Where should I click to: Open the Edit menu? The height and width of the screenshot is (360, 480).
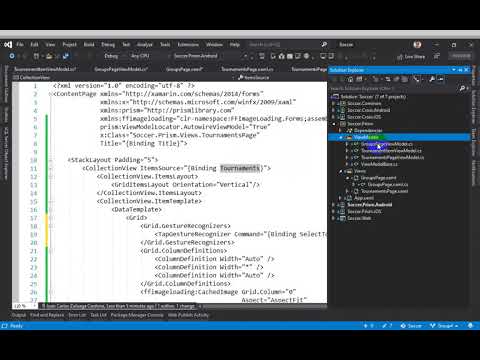(x=34, y=44)
